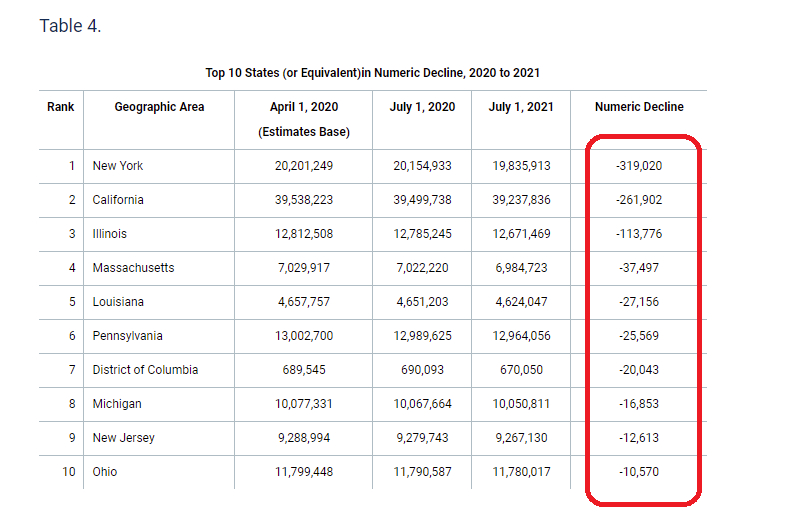The width and height of the screenshot is (797, 517).
Task: Click the 'July 1, 2021' column header
Action: (521, 107)
